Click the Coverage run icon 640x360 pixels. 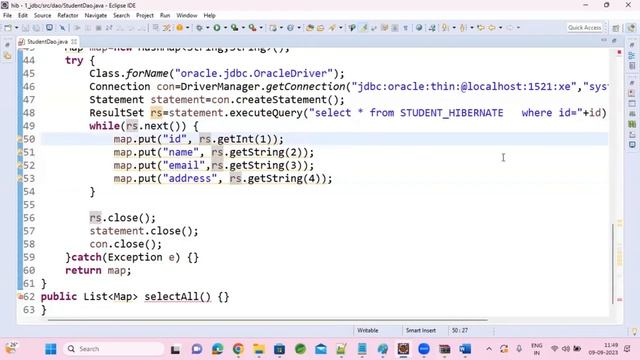pyautogui.click(x=235, y=28)
